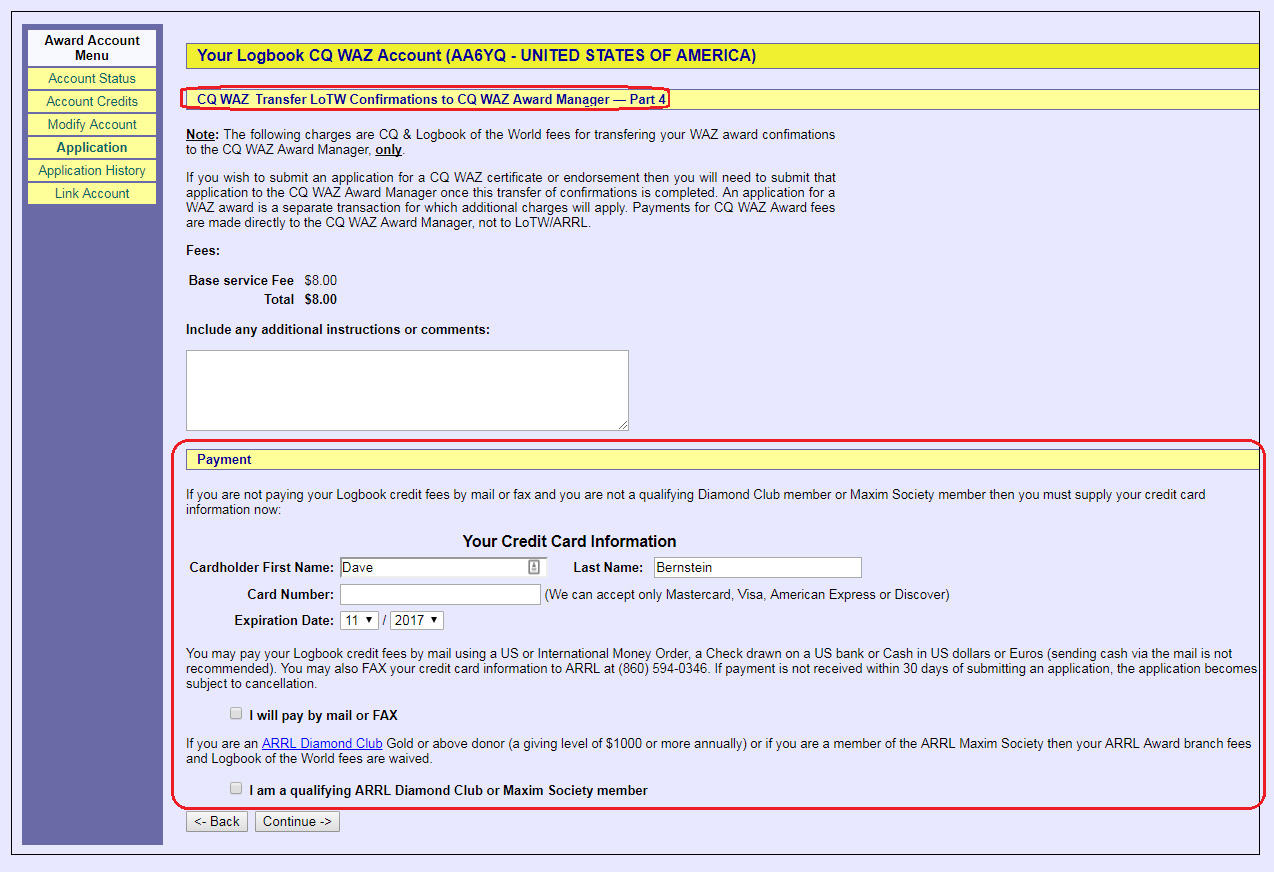
Task: Follow the ARRL Diamond Club link
Action: pos(322,743)
